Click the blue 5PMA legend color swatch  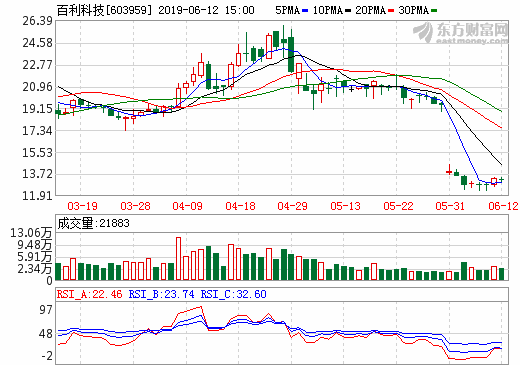click(305, 11)
